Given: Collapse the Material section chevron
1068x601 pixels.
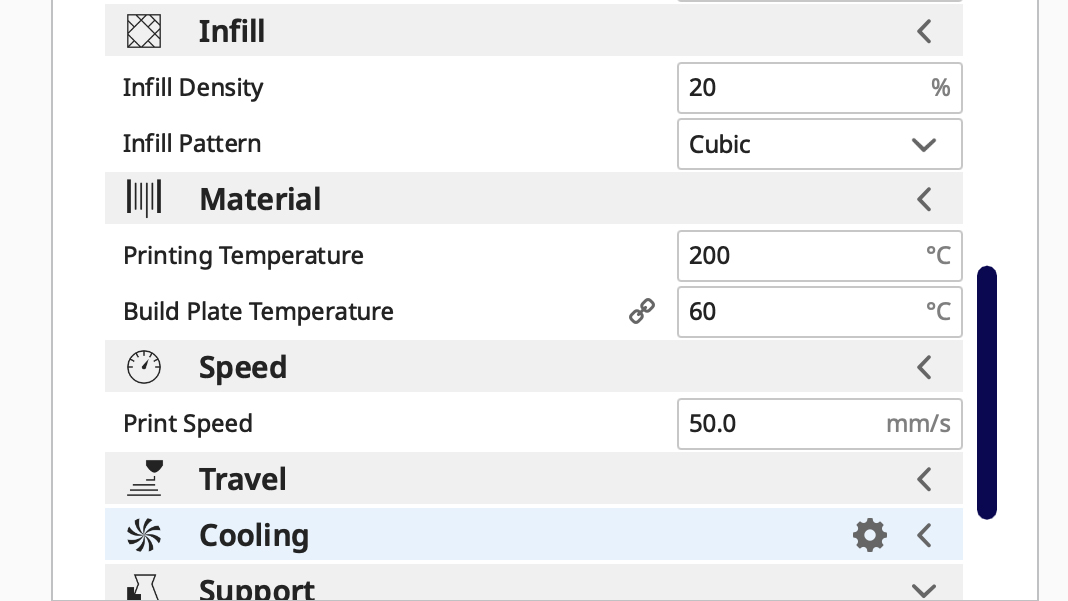Looking at the screenshot, I should click(x=924, y=199).
